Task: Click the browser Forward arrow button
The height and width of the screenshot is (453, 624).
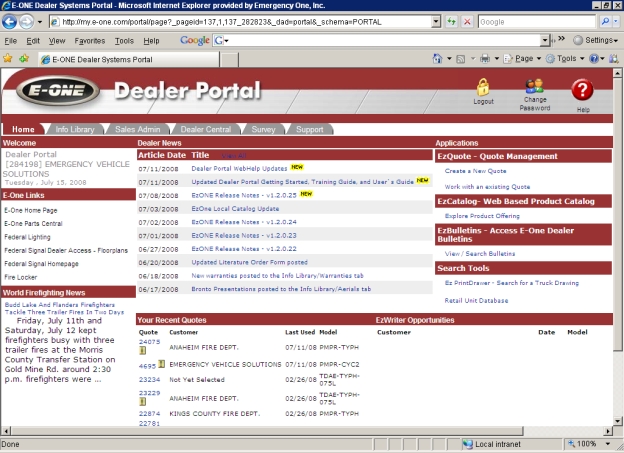Action: [26, 21]
